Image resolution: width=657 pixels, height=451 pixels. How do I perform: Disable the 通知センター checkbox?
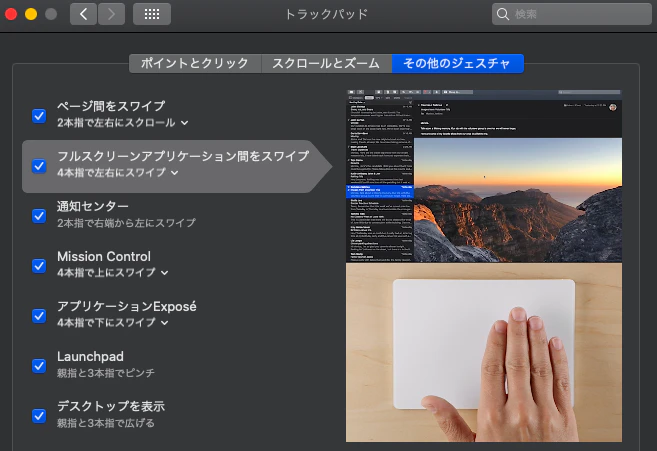39,216
